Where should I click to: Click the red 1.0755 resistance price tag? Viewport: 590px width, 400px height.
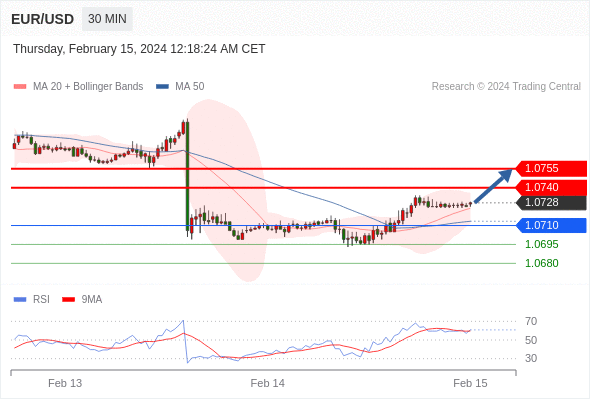point(551,168)
